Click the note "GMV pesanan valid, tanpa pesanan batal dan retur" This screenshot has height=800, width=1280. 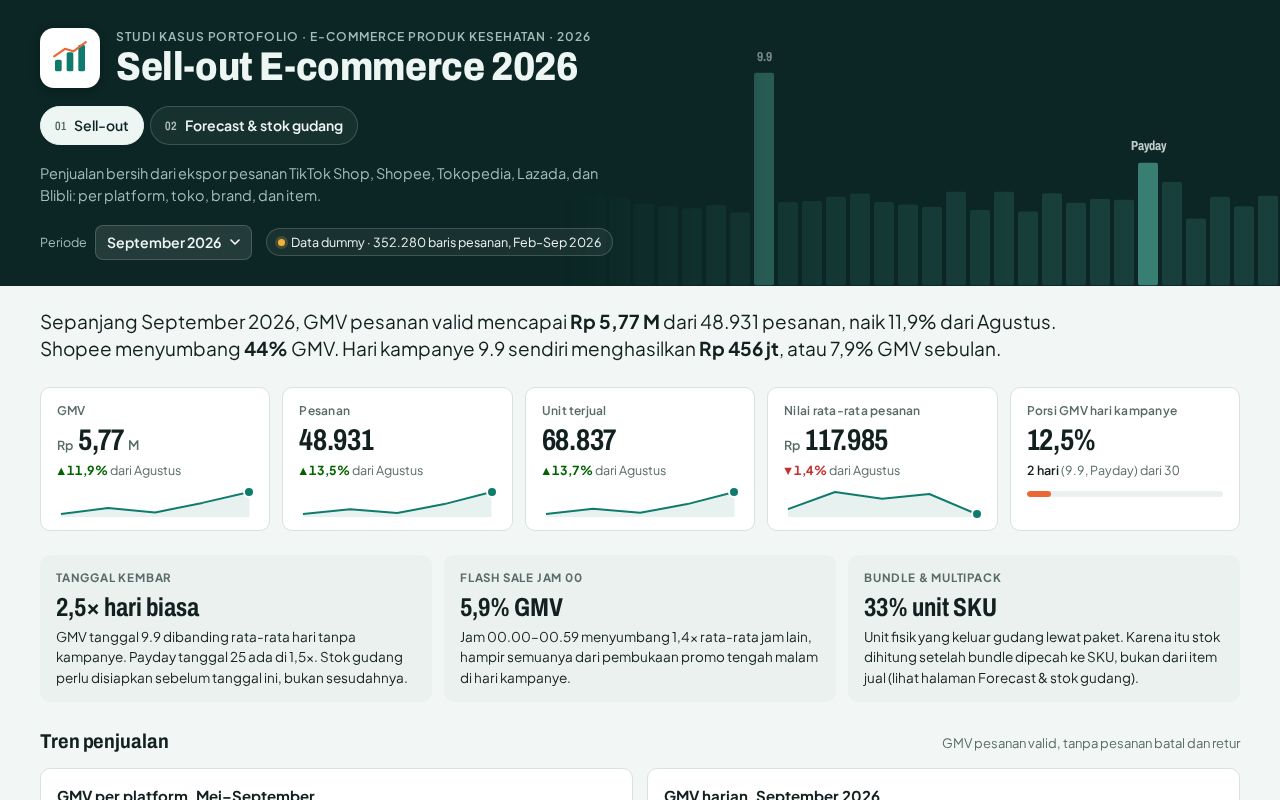(1091, 743)
